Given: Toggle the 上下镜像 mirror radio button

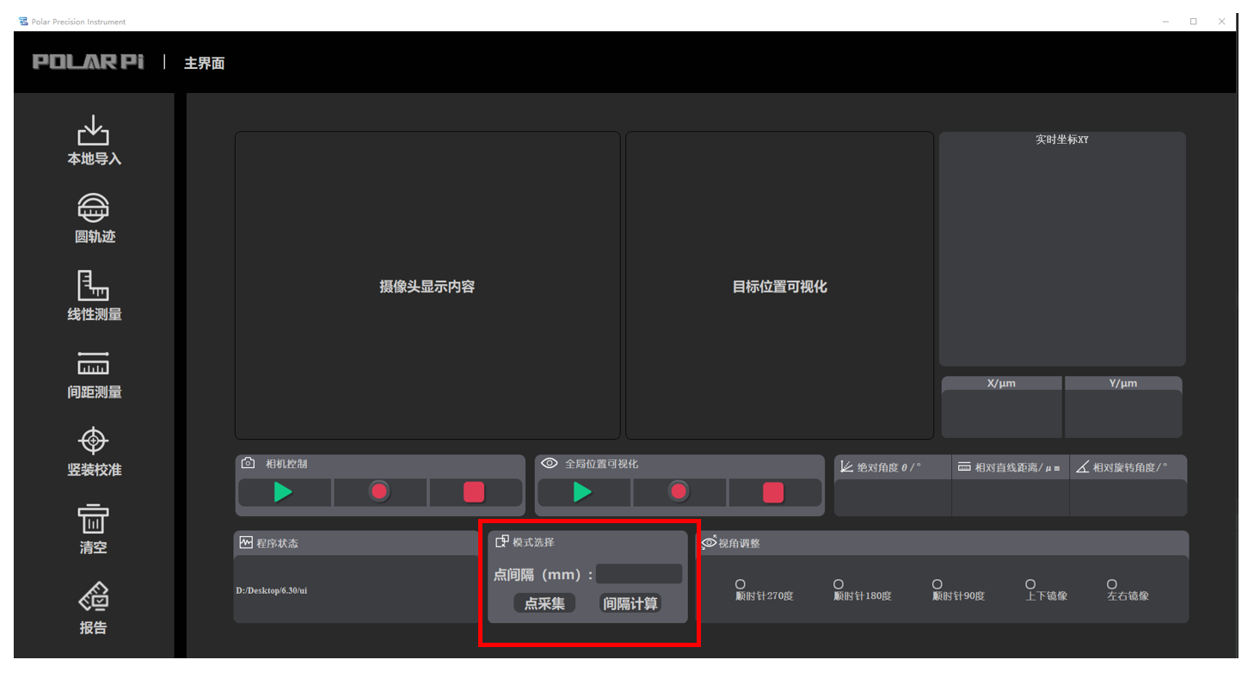Looking at the screenshot, I should (x=1030, y=584).
